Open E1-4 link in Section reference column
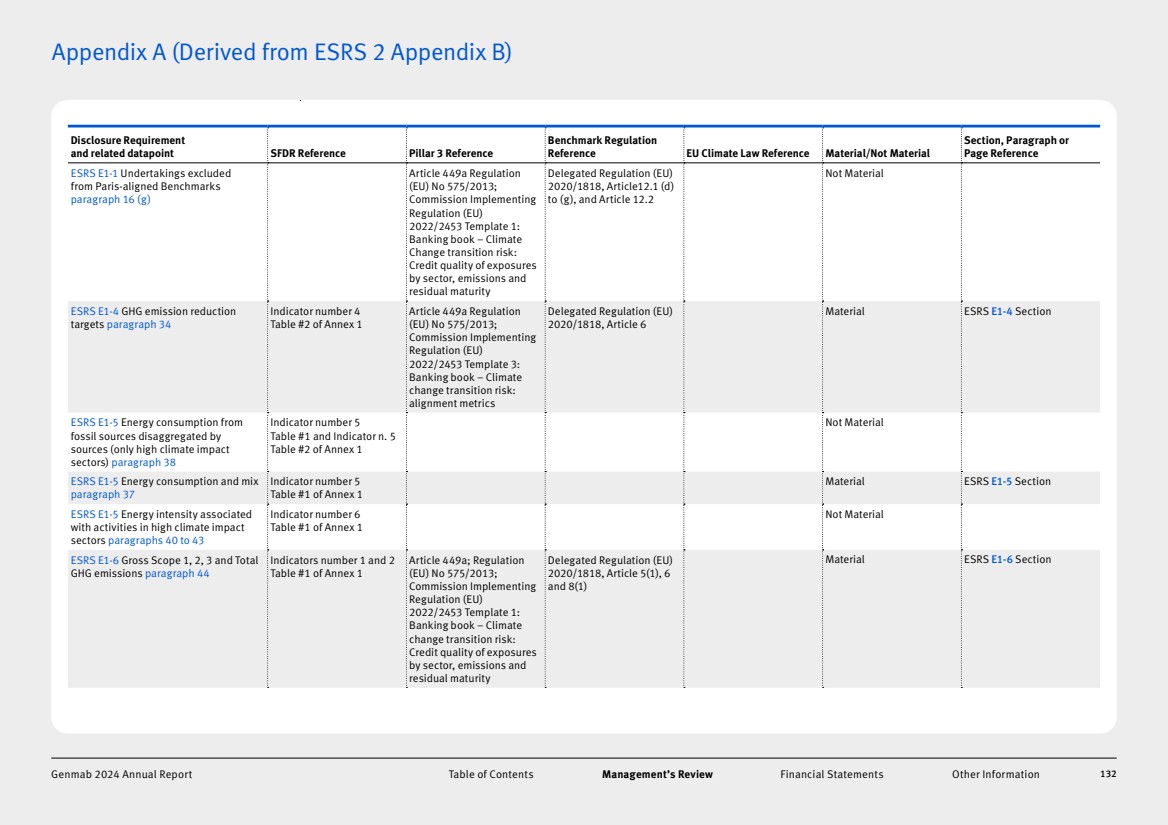 click(1001, 312)
